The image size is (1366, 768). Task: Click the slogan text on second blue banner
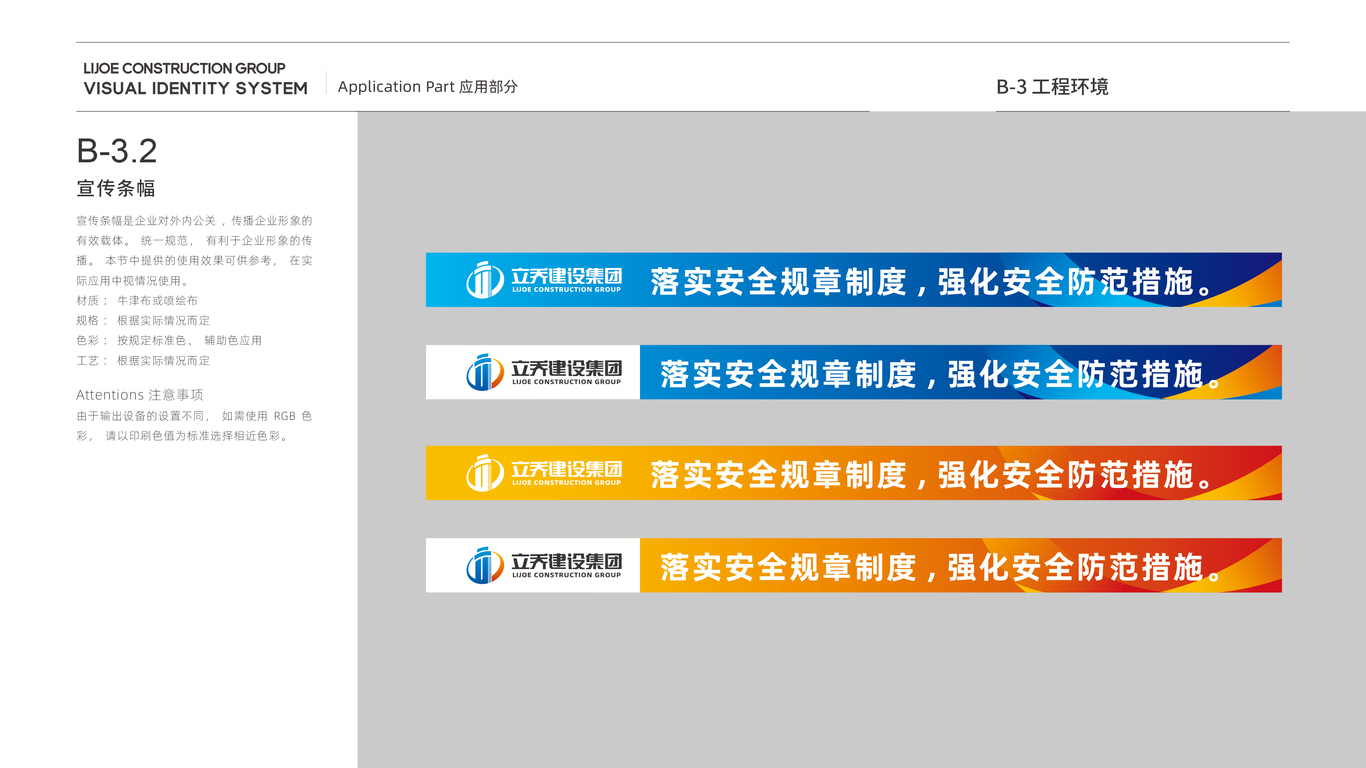942,374
